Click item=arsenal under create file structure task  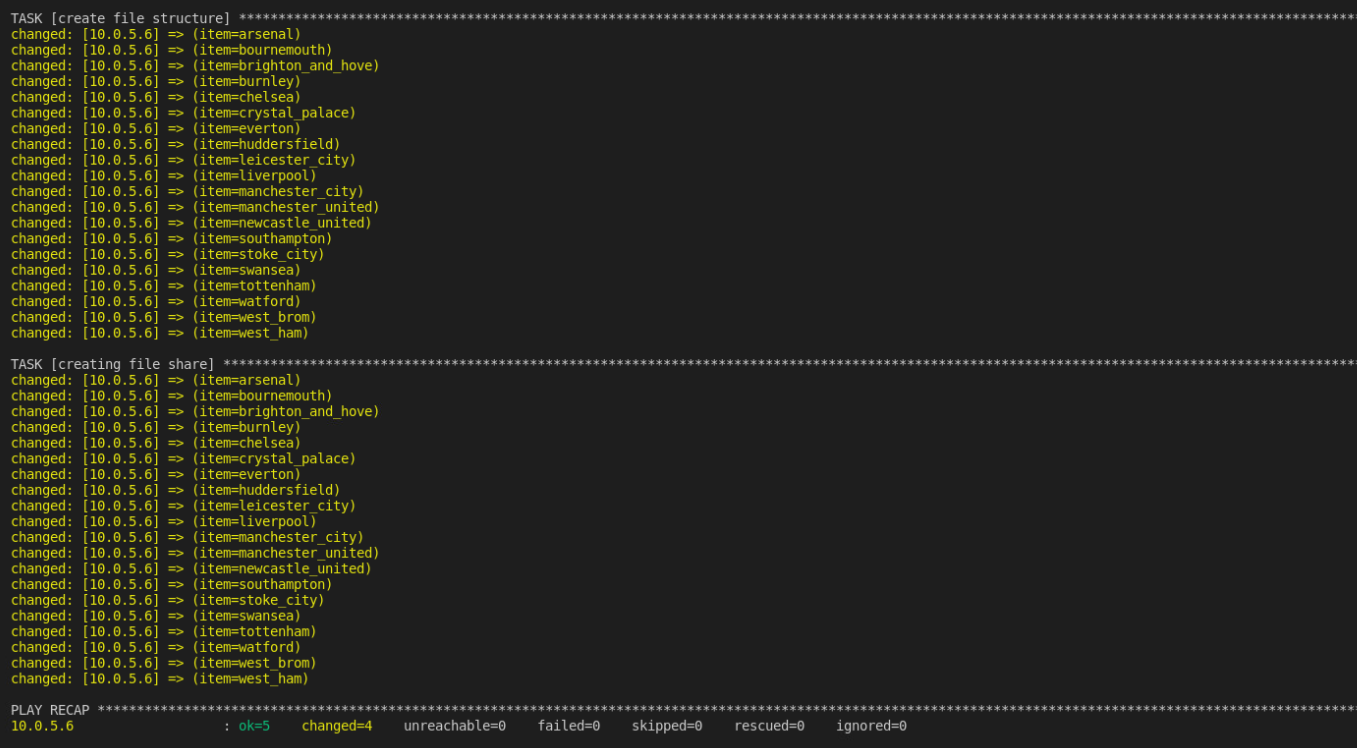pyautogui.click(x=246, y=34)
